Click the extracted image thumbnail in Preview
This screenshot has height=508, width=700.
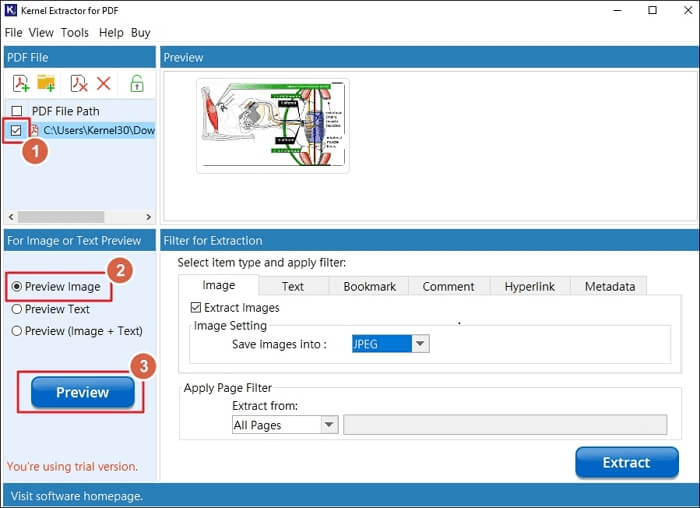tap(273, 125)
